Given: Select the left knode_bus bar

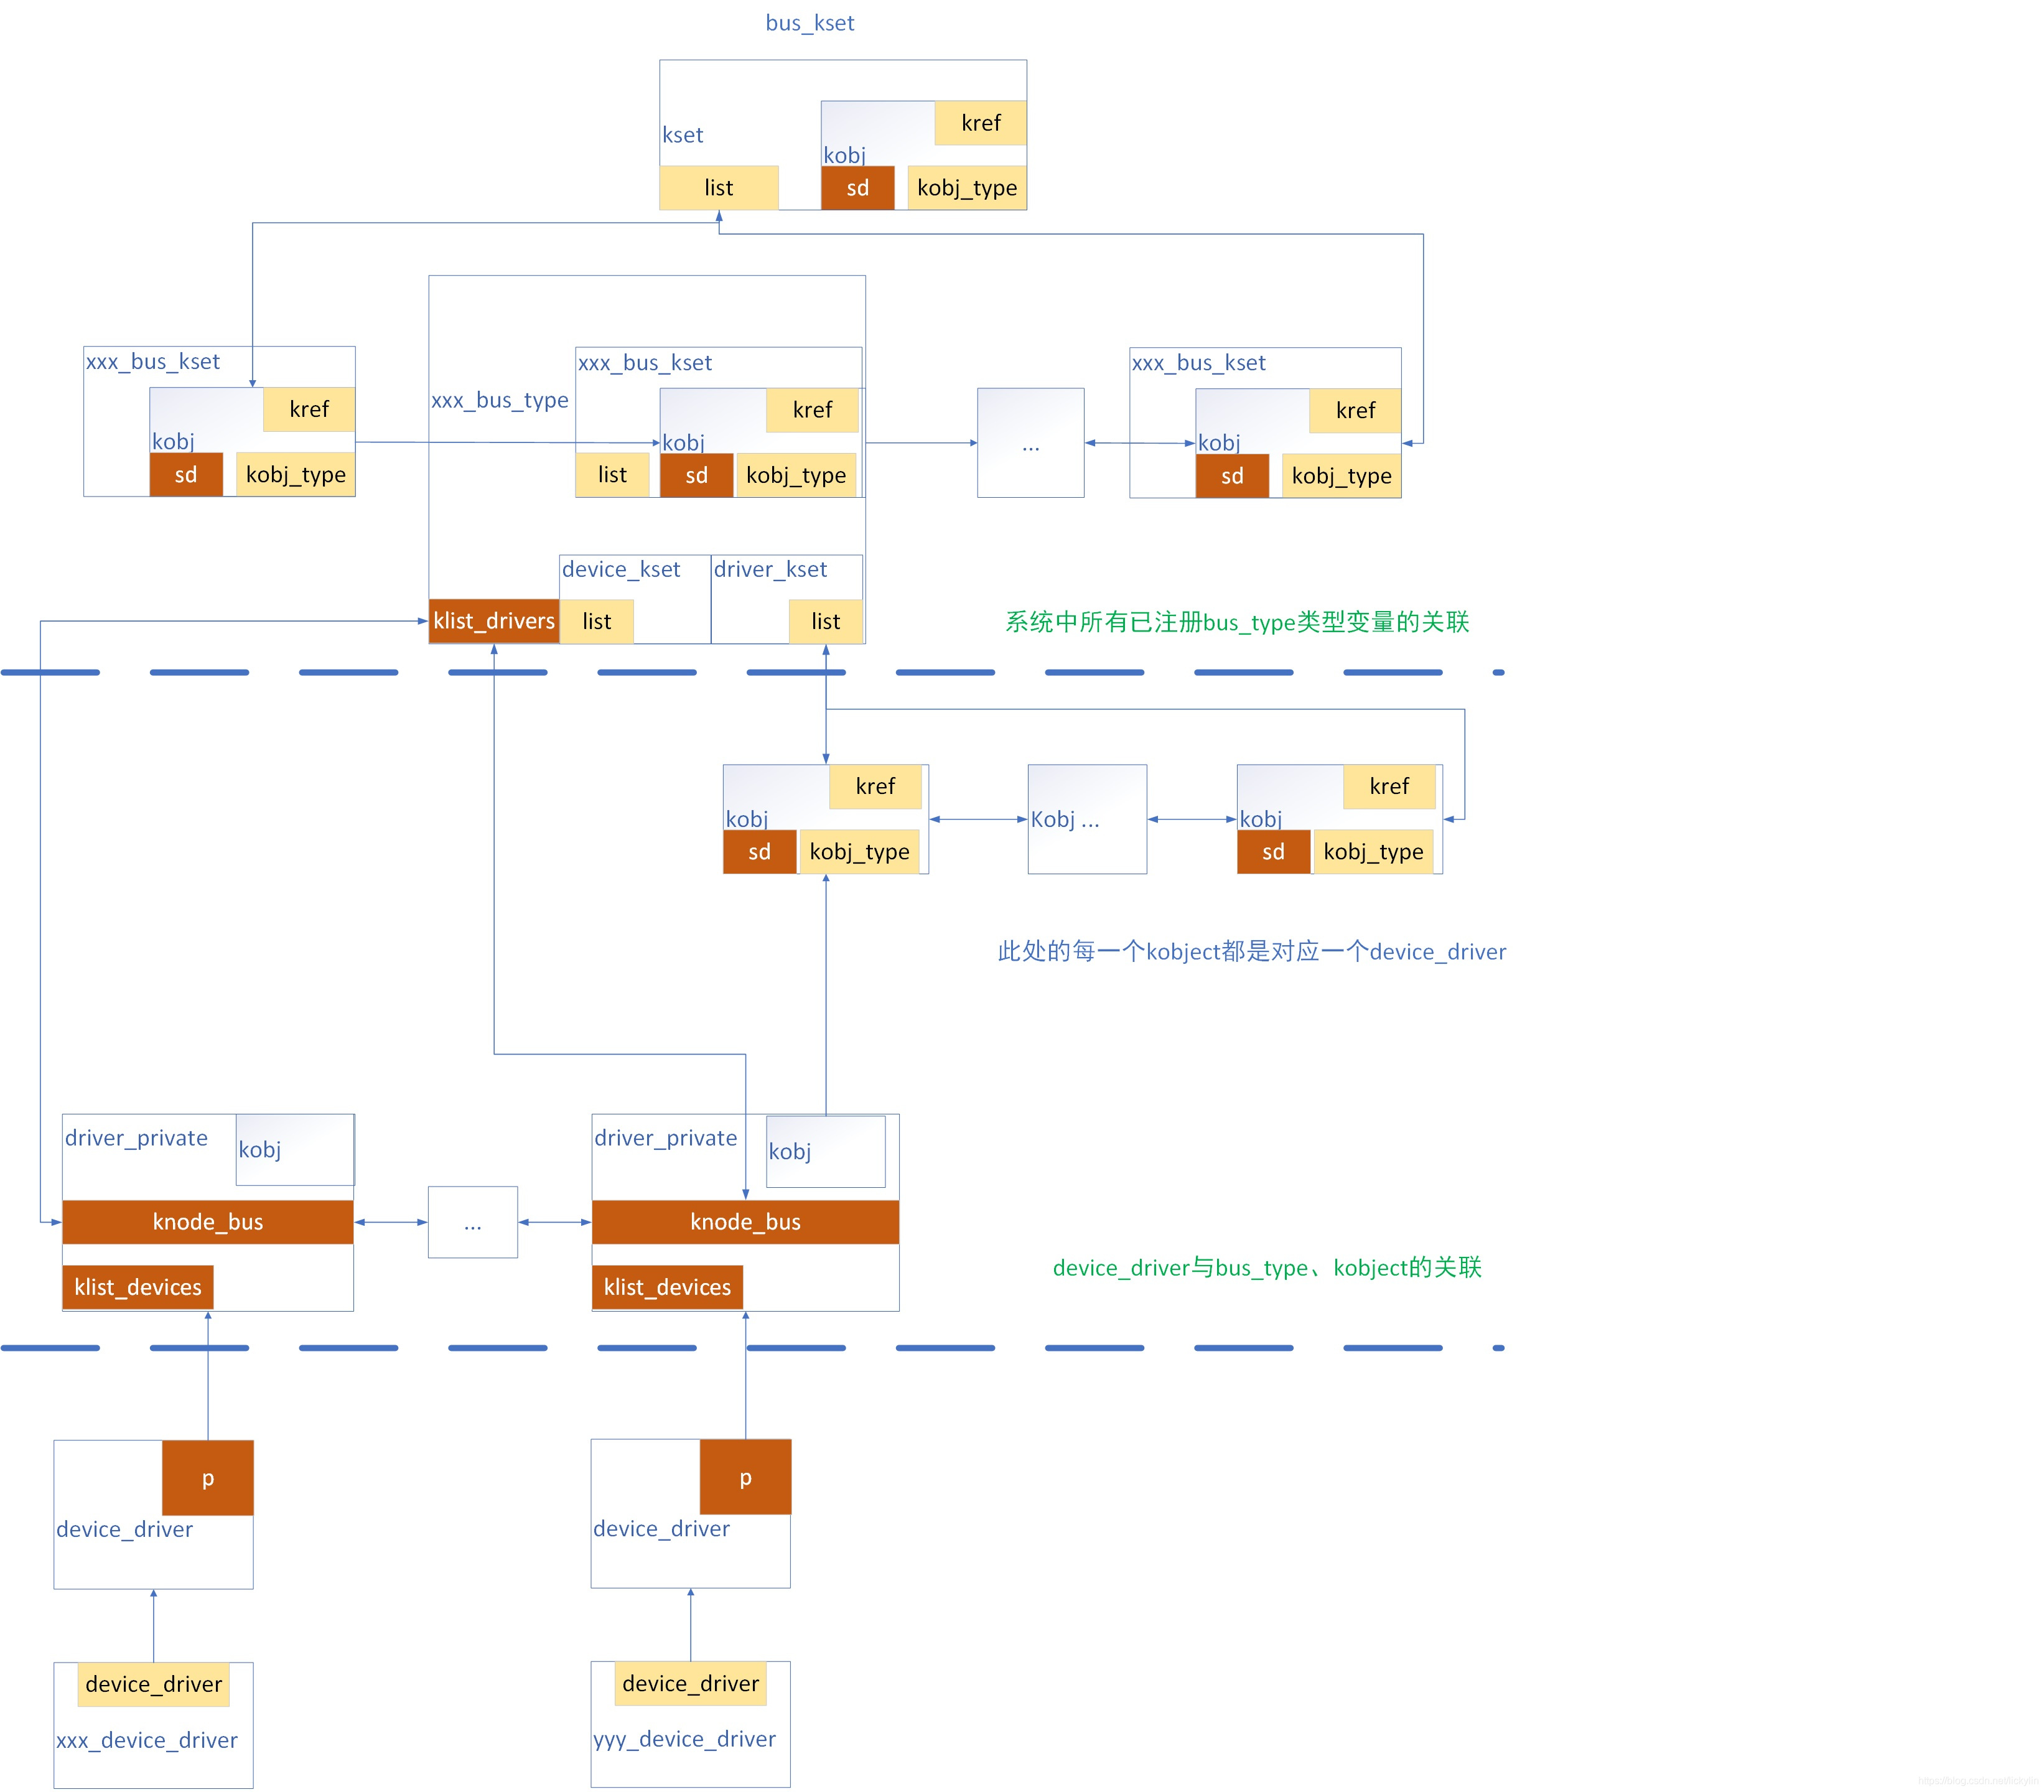Looking at the screenshot, I should click(207, 1222).
